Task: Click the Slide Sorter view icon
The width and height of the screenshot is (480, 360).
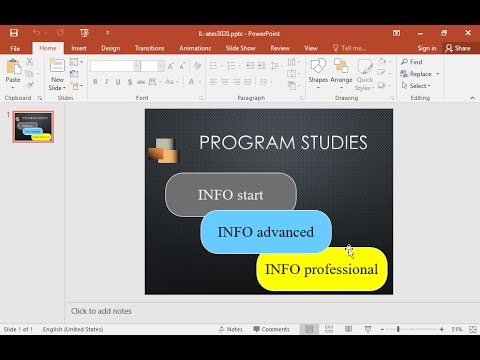Action: (x=329, y=329)
